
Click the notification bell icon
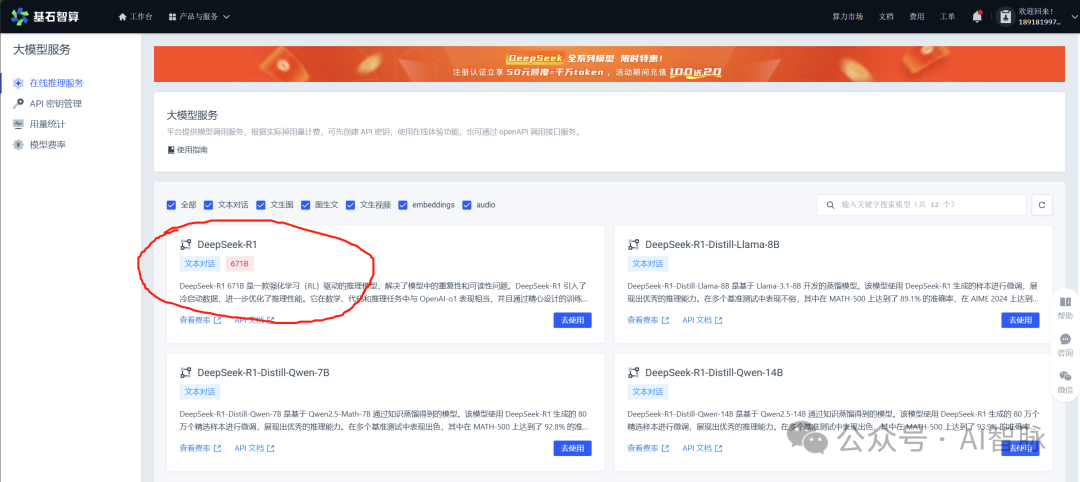977,17
